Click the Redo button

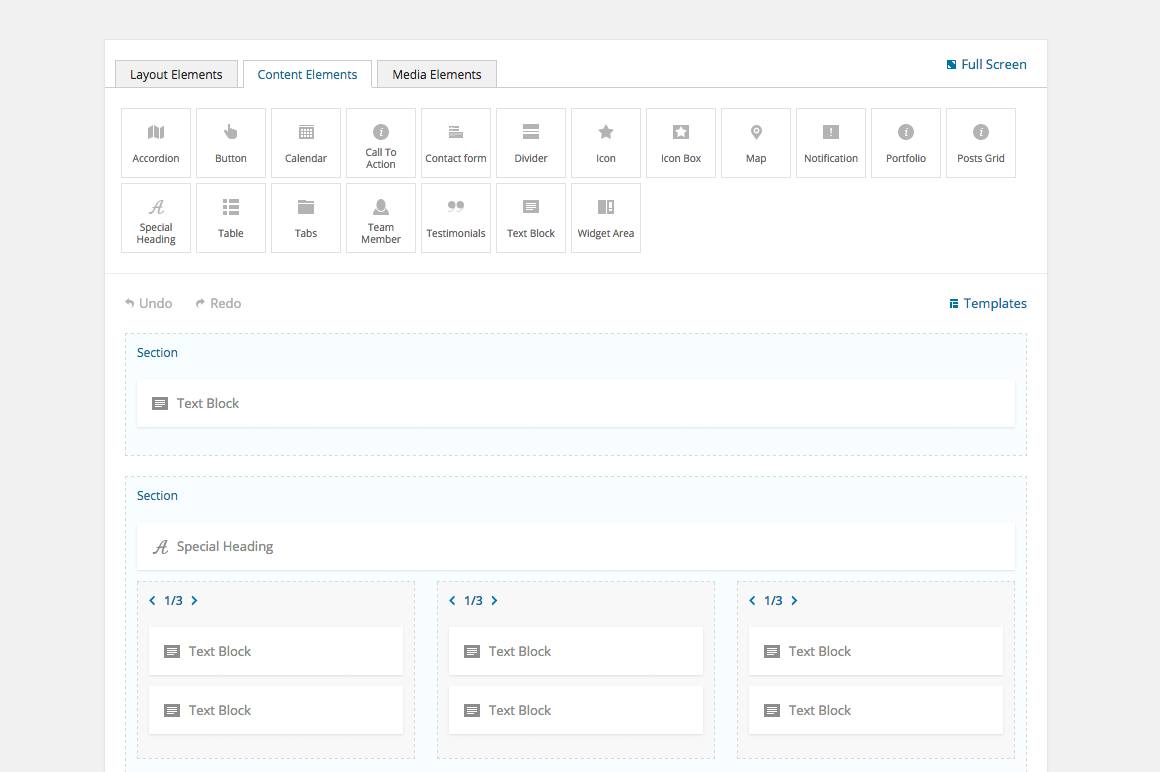(218, 303)
